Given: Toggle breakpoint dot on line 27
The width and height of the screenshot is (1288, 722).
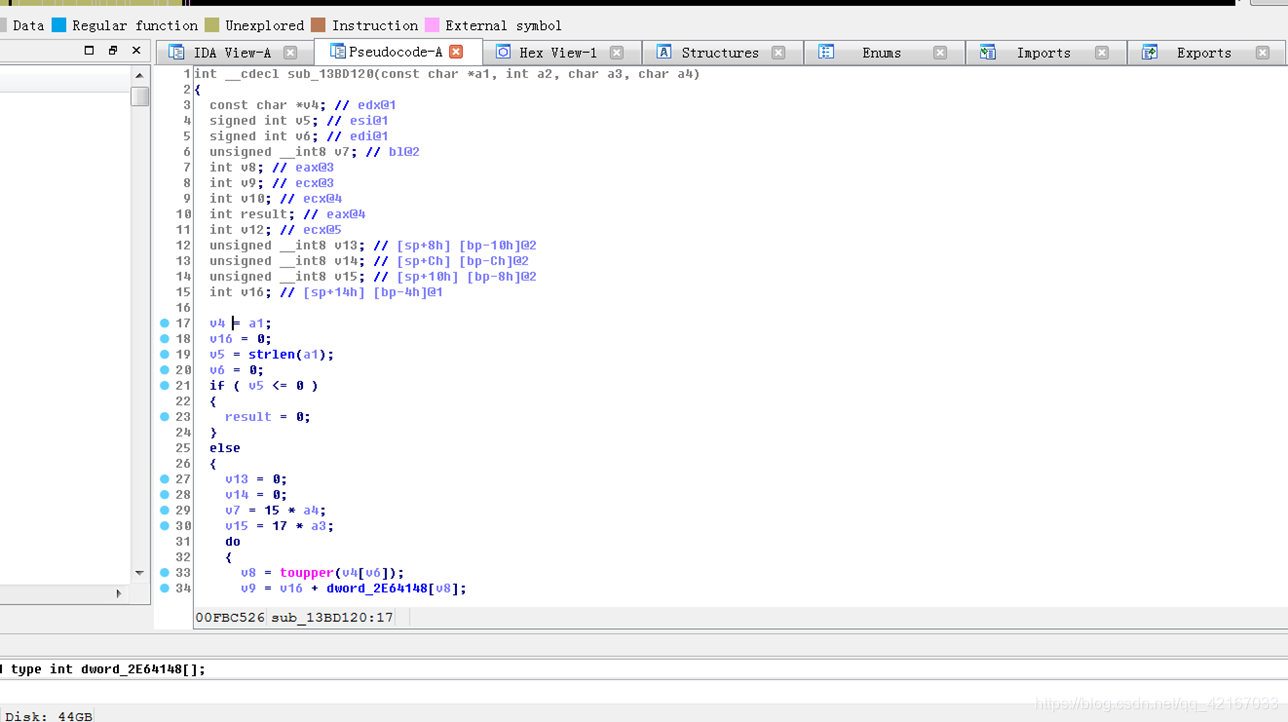Looking at the screenshot, I should 164,479.
